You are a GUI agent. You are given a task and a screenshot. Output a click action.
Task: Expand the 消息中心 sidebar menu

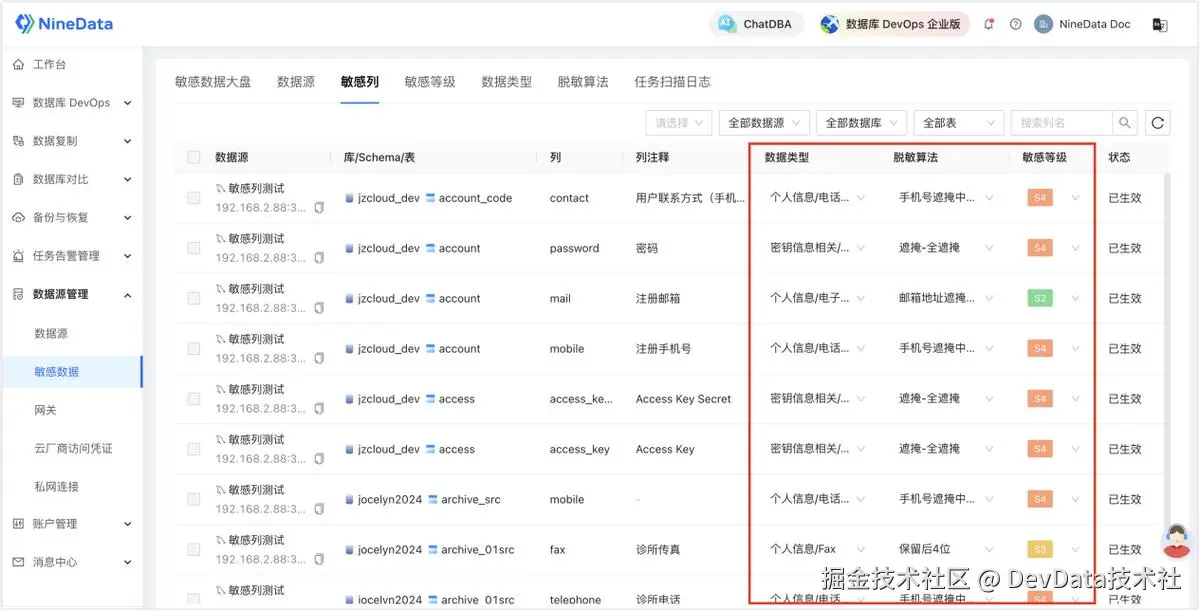(x=71, y=562)
